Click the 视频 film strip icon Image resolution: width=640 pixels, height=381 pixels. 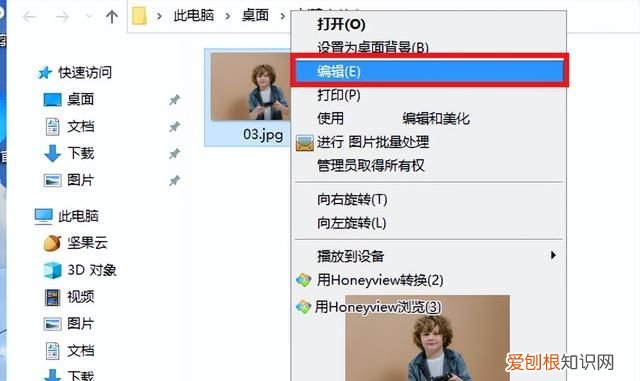52,297
